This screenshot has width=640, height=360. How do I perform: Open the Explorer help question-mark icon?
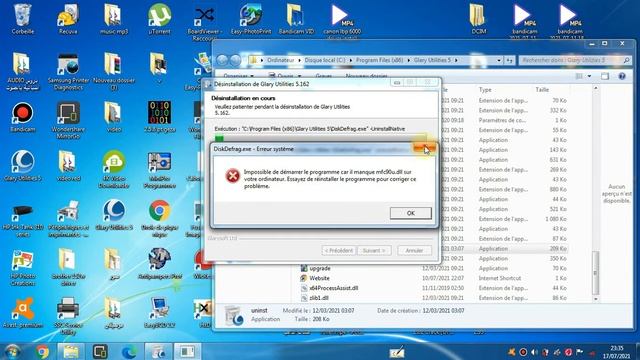622,76
